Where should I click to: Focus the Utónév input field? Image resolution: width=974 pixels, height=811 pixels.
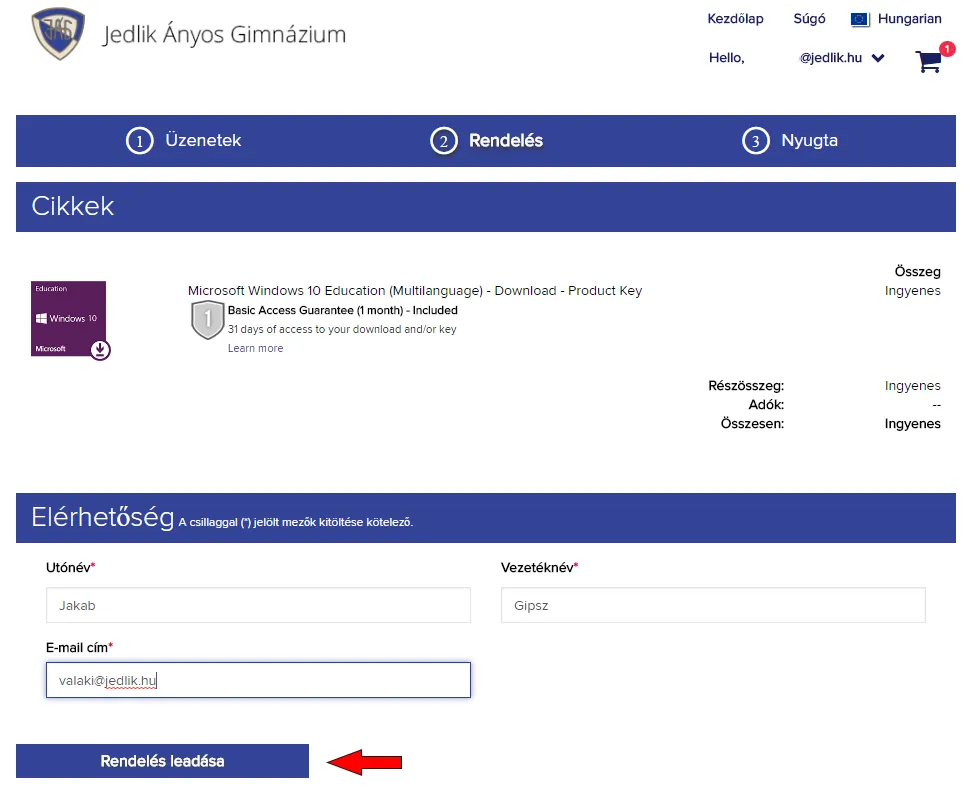pyautogui.click(x=258, y=605)
